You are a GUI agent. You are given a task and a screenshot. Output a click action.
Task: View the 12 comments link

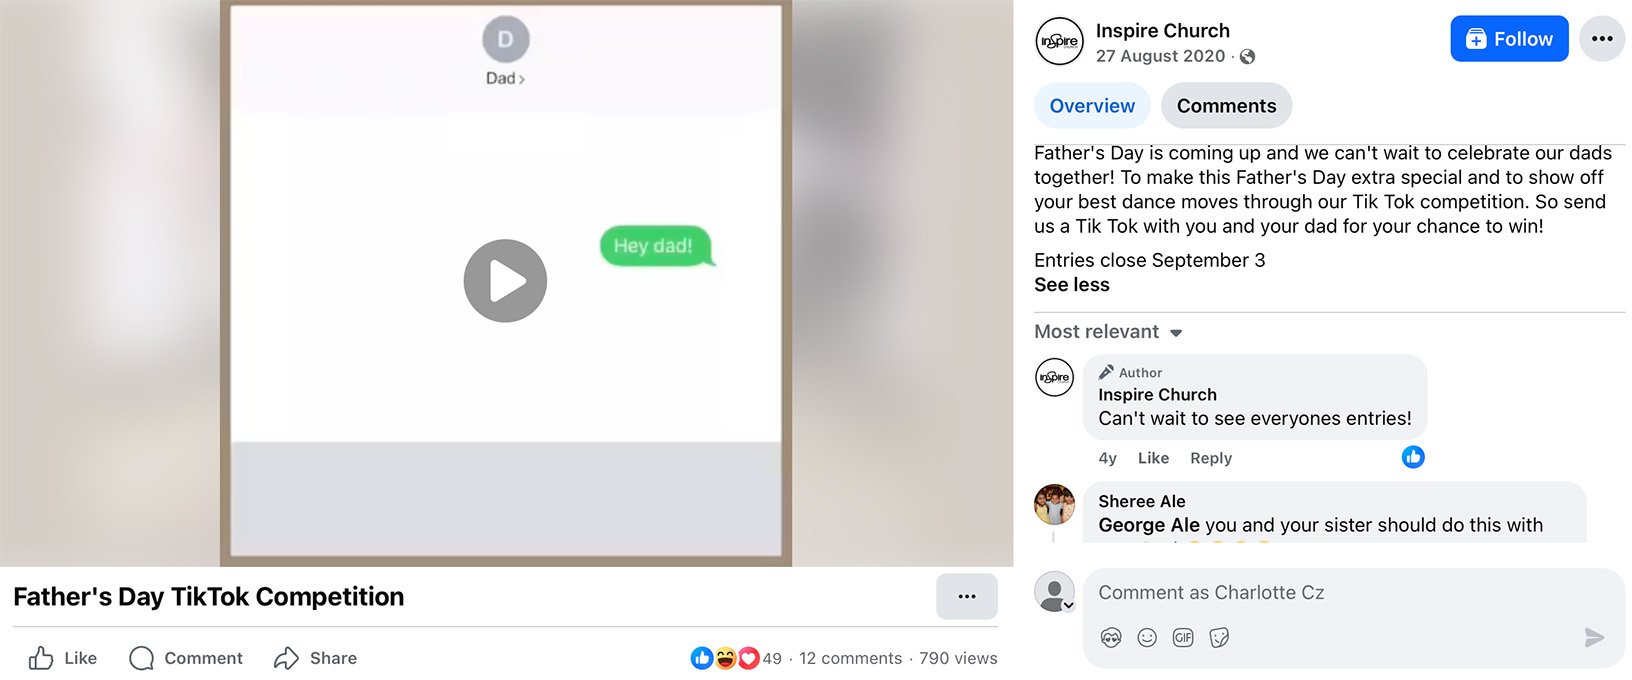[x=850, y=658]
